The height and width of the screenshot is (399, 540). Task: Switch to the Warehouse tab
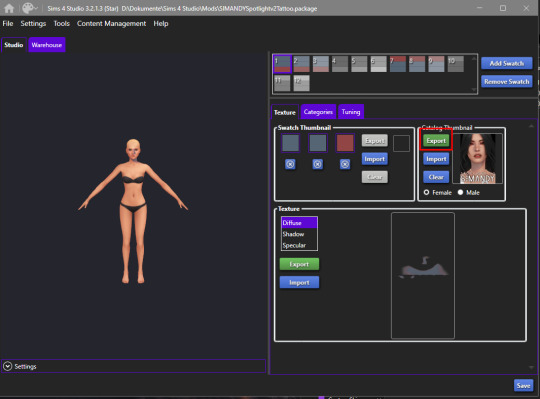[46, 45]
